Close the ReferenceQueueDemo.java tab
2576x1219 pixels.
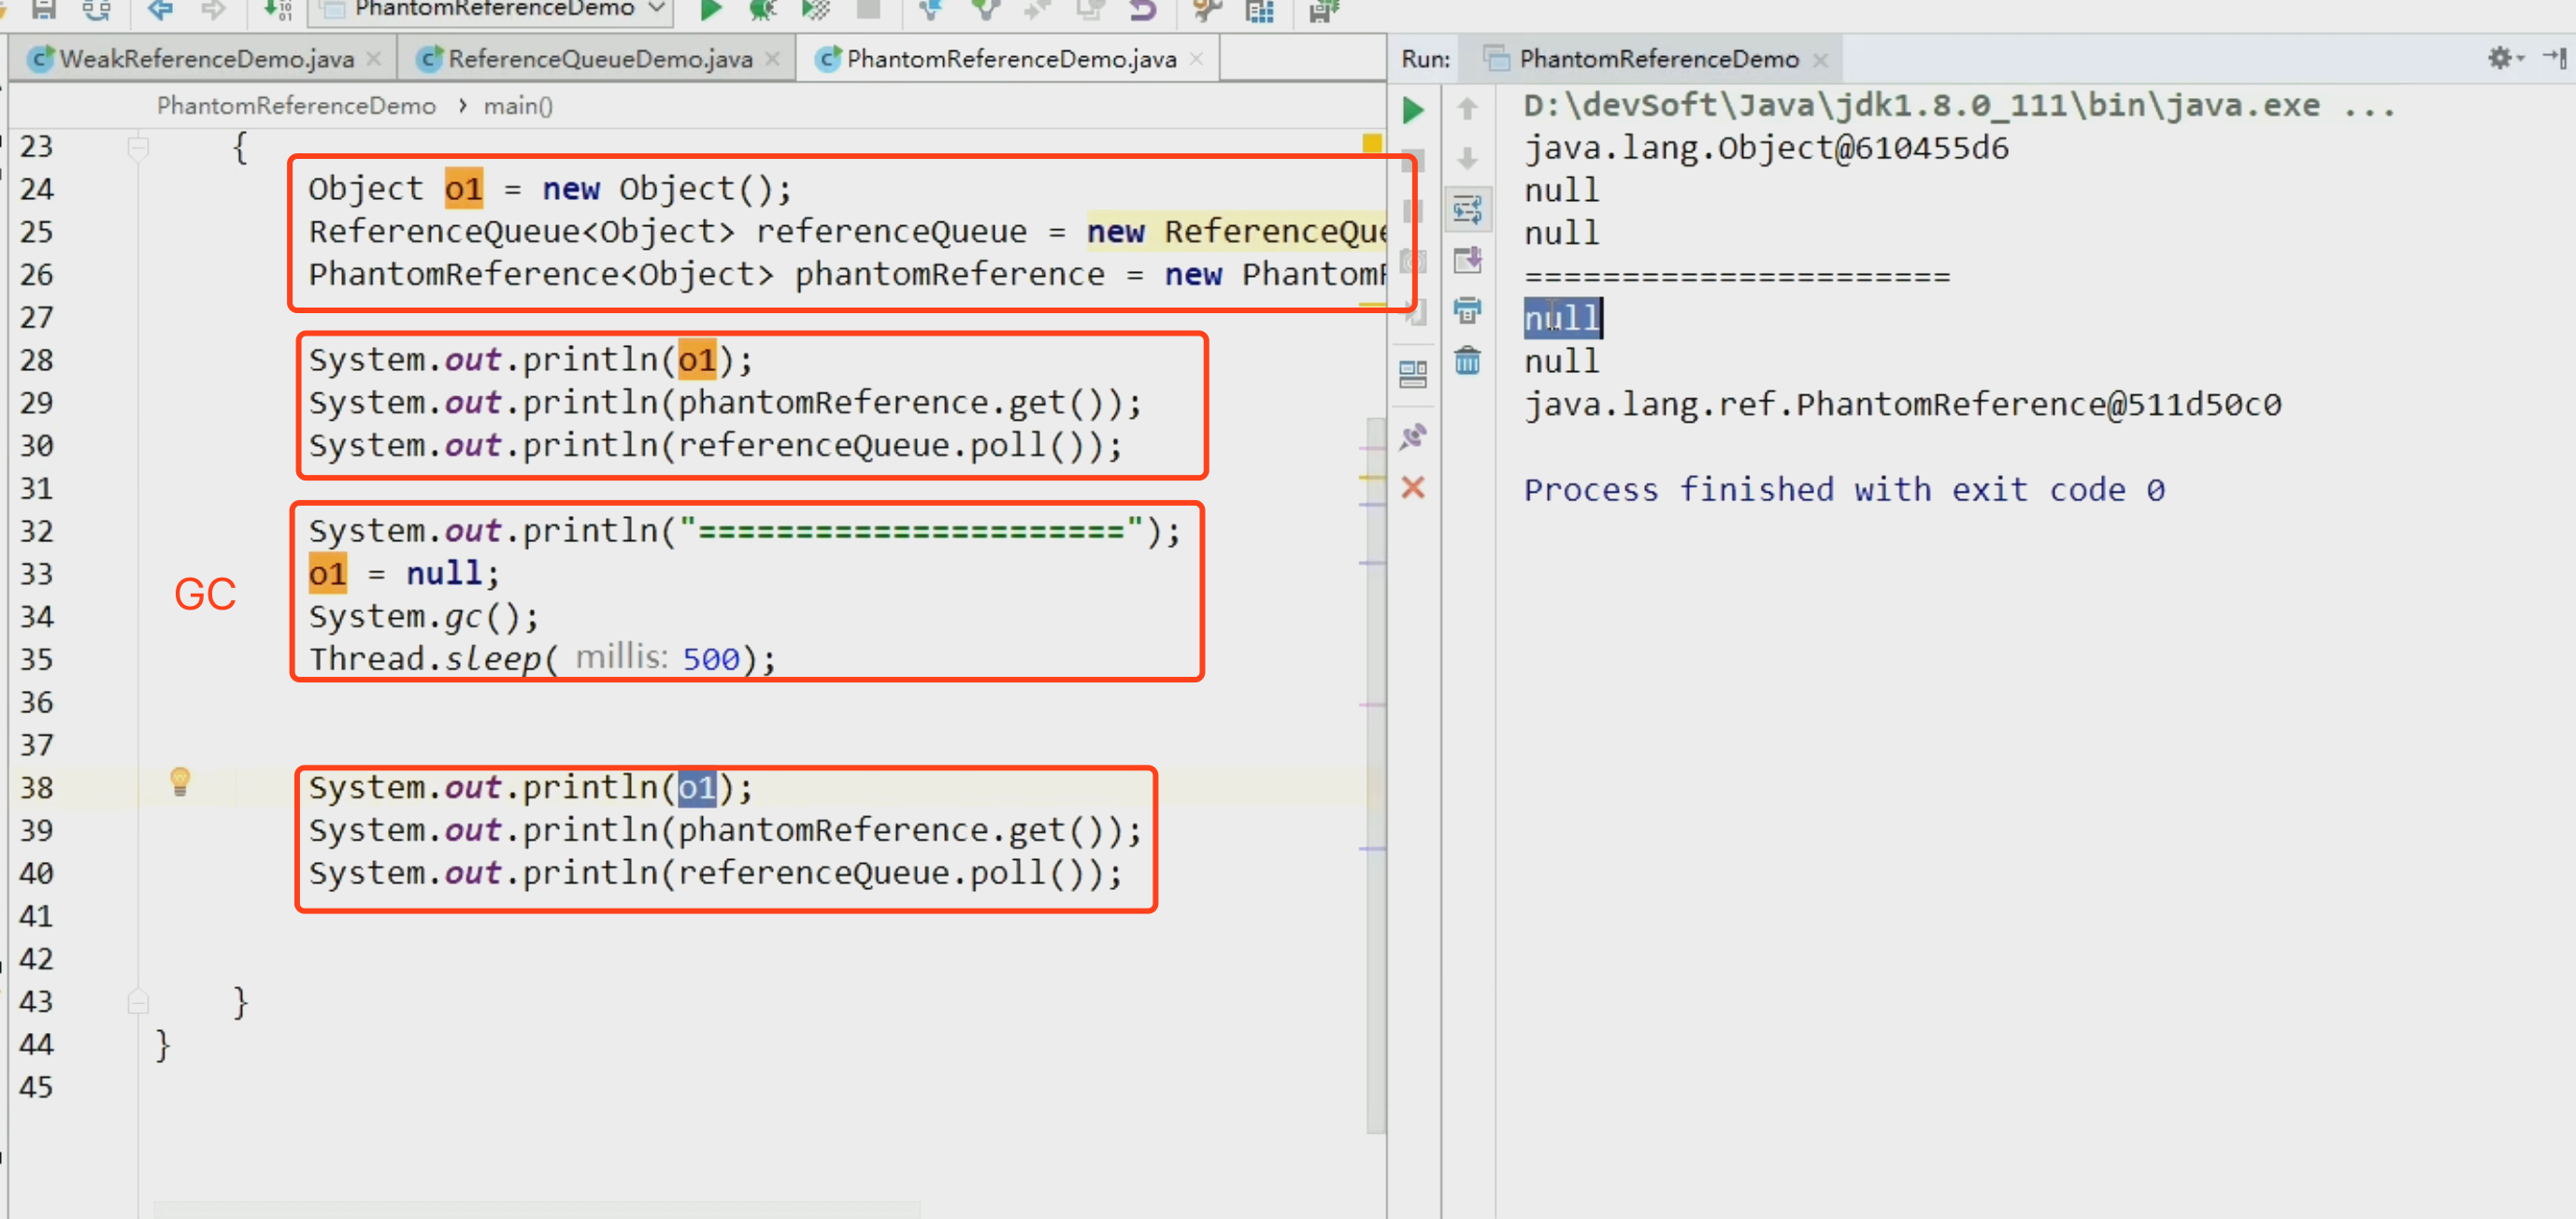pyautogui.click(x=772, y=59)
